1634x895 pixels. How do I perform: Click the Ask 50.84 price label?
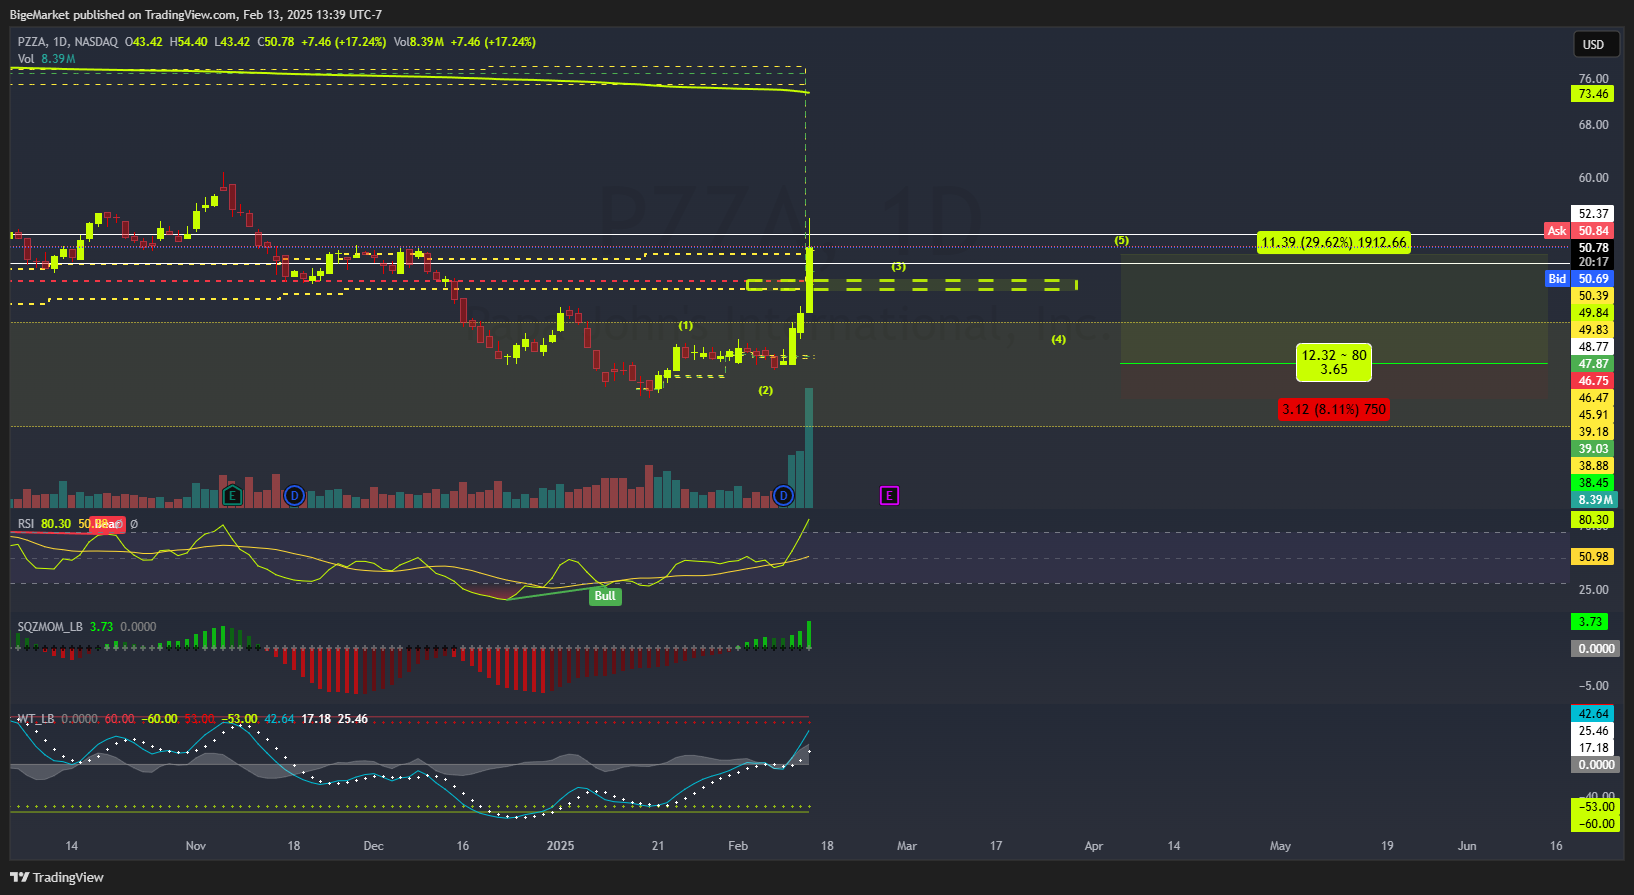pyautogui.click(x=1579, y=231)
